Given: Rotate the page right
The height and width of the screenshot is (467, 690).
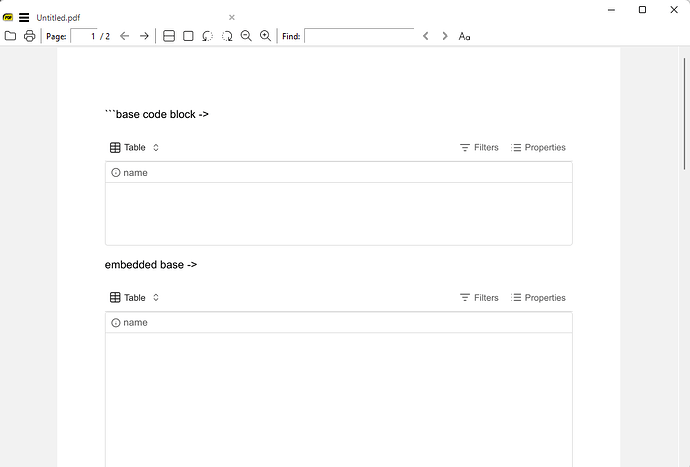Looking at the screenshot, I should [x=227, y=36].
